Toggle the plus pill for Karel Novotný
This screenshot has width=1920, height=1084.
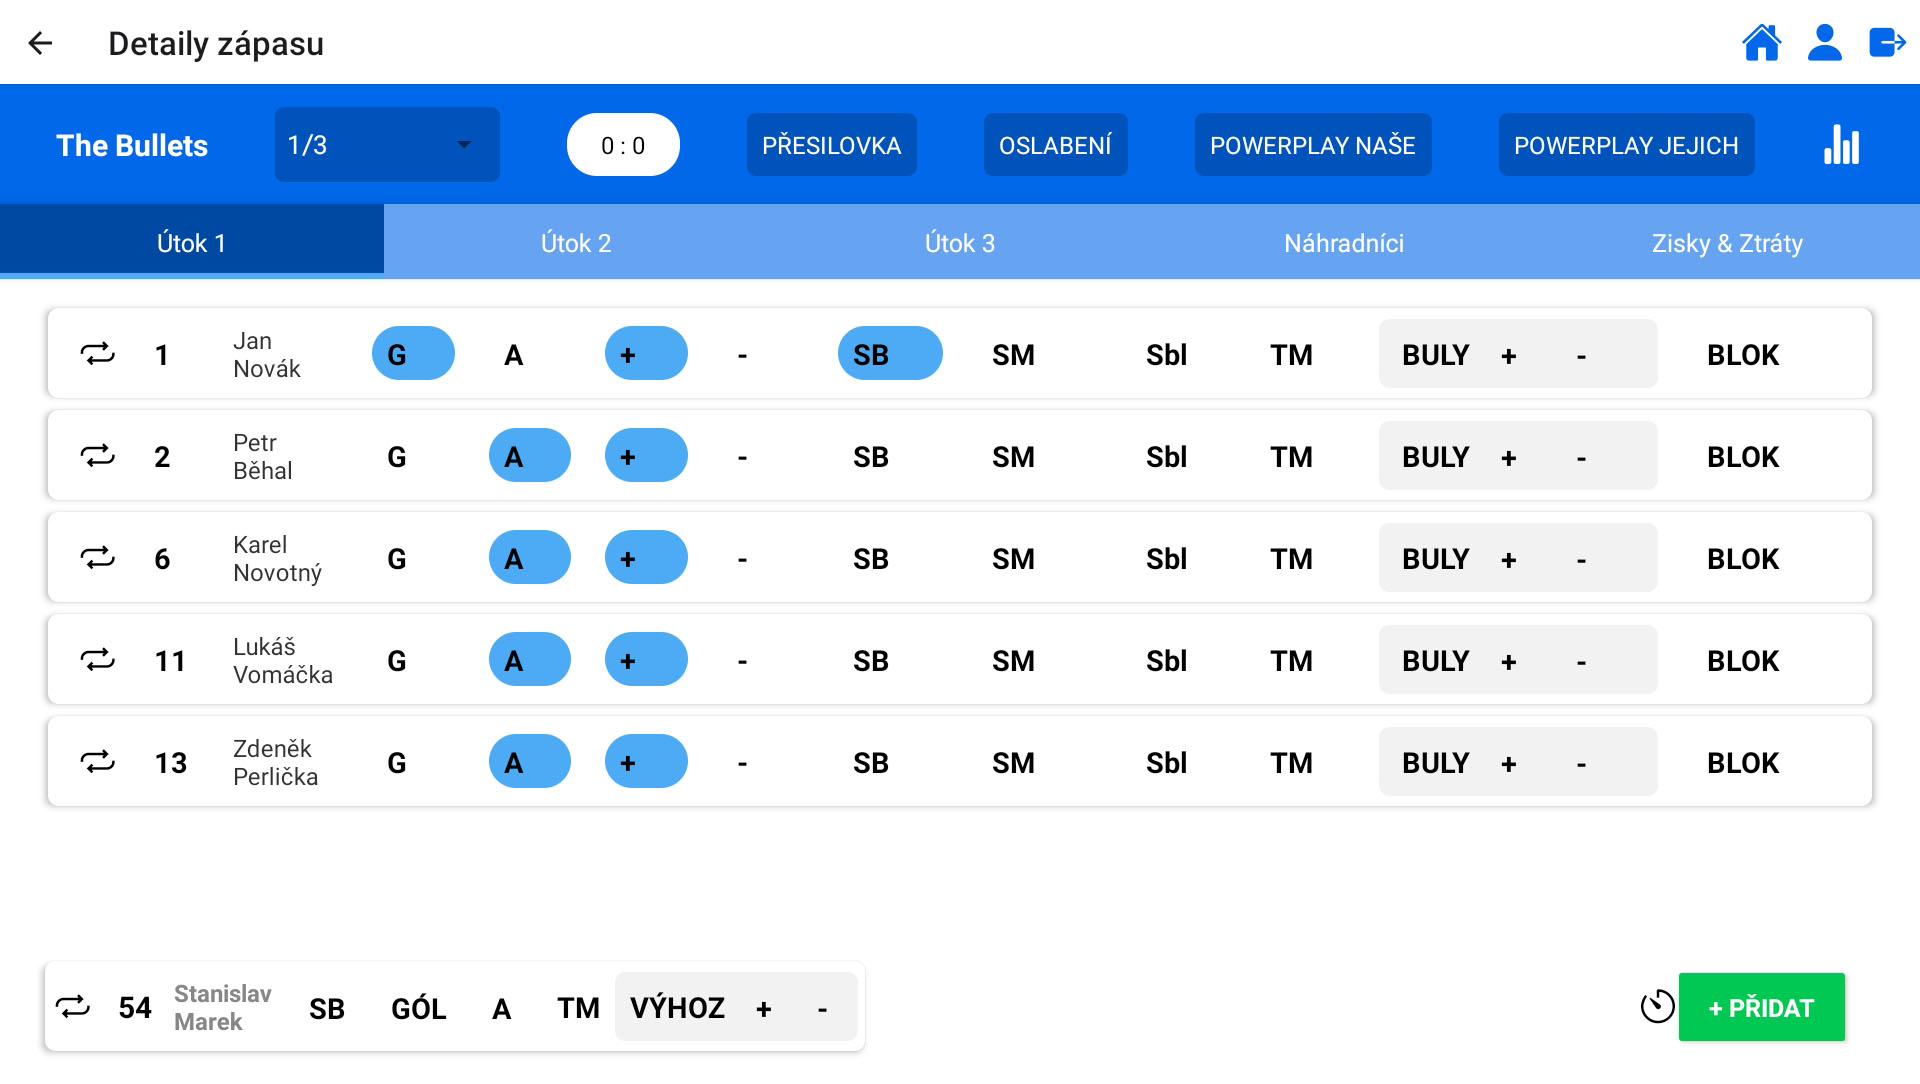(645, 558)
